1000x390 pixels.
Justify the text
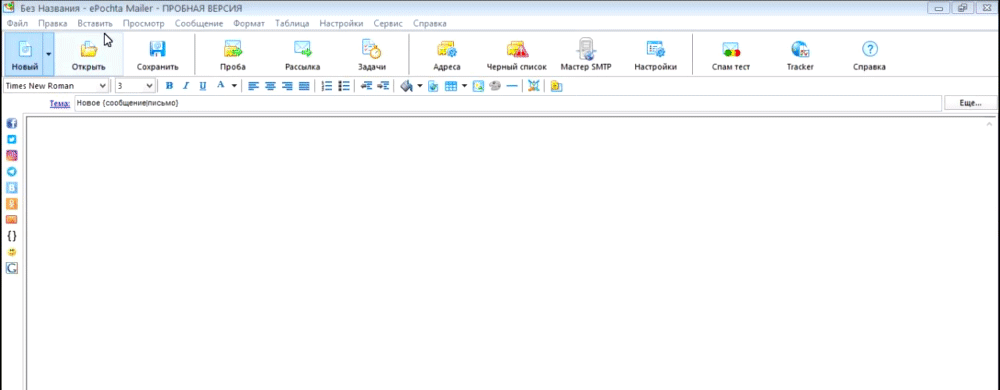304,85
